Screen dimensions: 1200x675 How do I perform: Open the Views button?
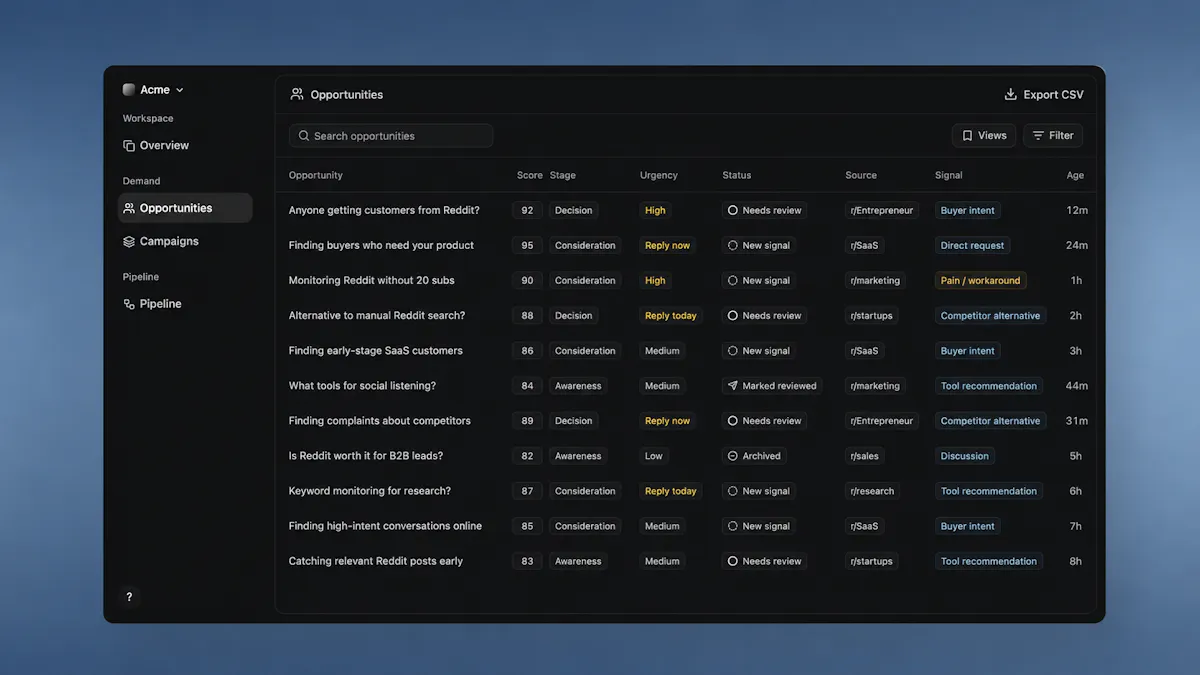[984, 136]
